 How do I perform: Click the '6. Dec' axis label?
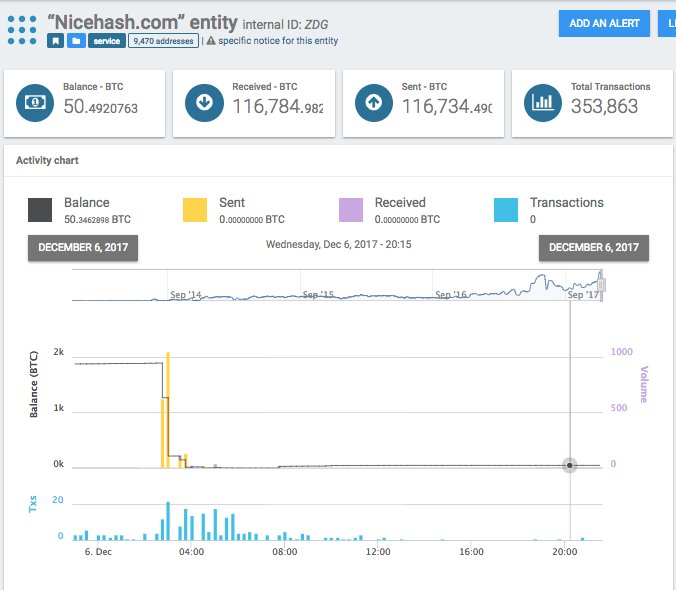tap(98, 552)
